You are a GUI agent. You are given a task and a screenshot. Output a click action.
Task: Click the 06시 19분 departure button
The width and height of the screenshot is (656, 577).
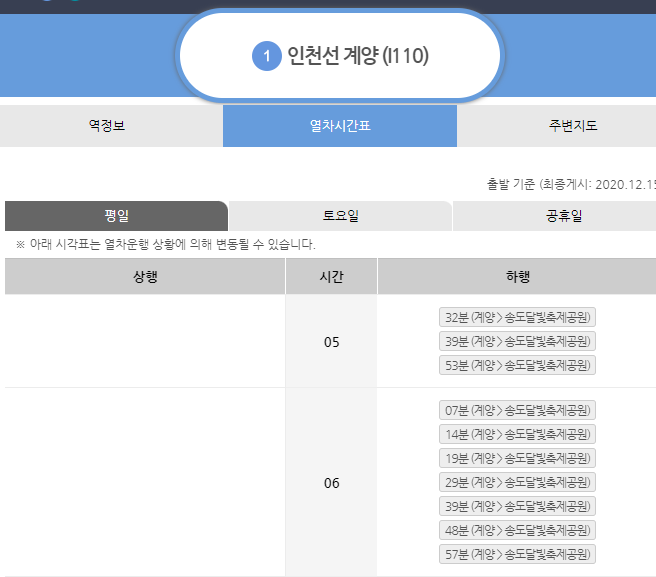point(518,458)
